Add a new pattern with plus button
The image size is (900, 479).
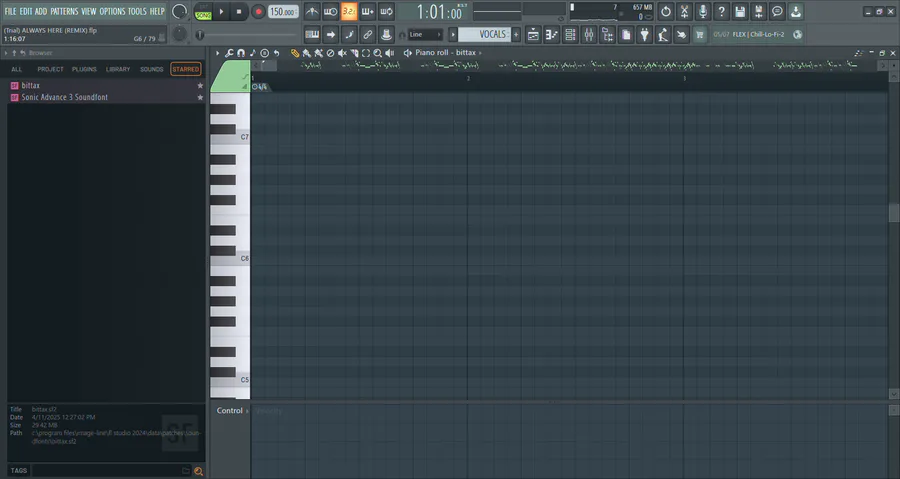tap(516, 34)
